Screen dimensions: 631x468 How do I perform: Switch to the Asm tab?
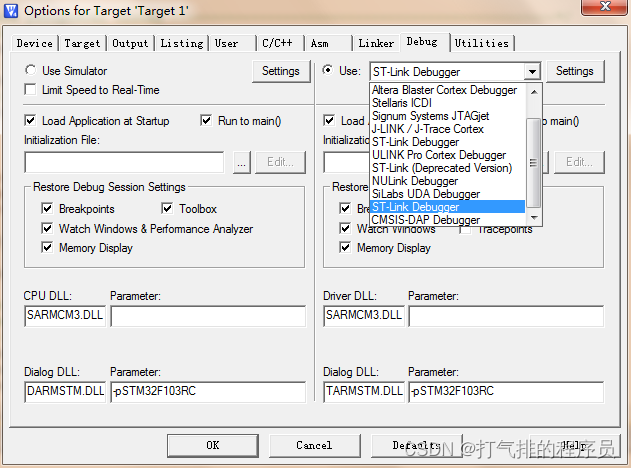click(x=328, y=43)
